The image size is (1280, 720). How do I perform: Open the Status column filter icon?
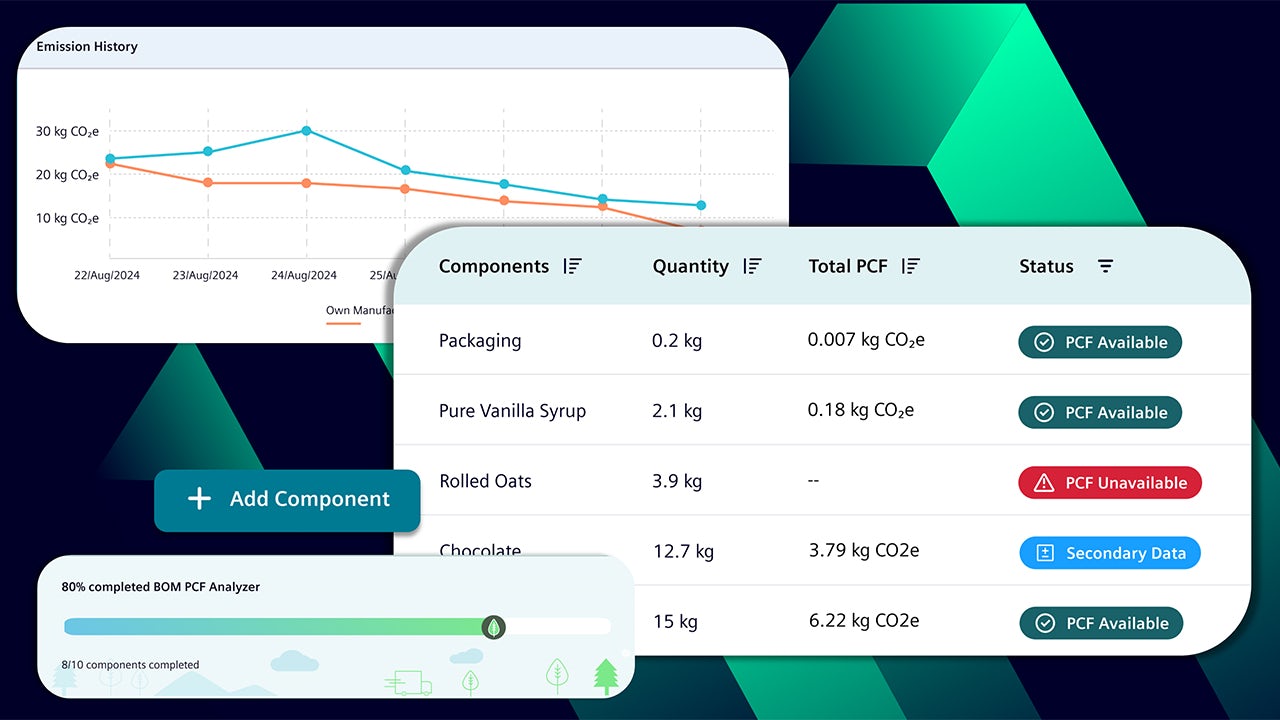tap(1105, 266)
